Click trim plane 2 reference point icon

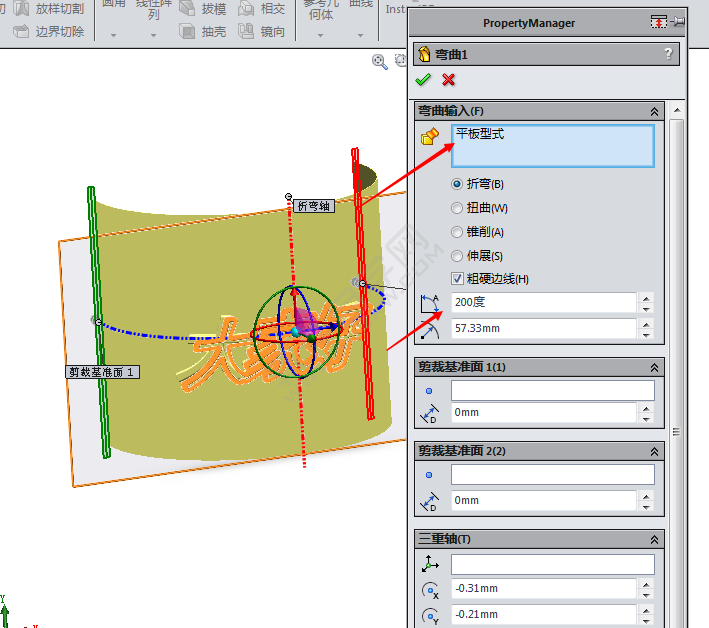[x=429, y=475]
